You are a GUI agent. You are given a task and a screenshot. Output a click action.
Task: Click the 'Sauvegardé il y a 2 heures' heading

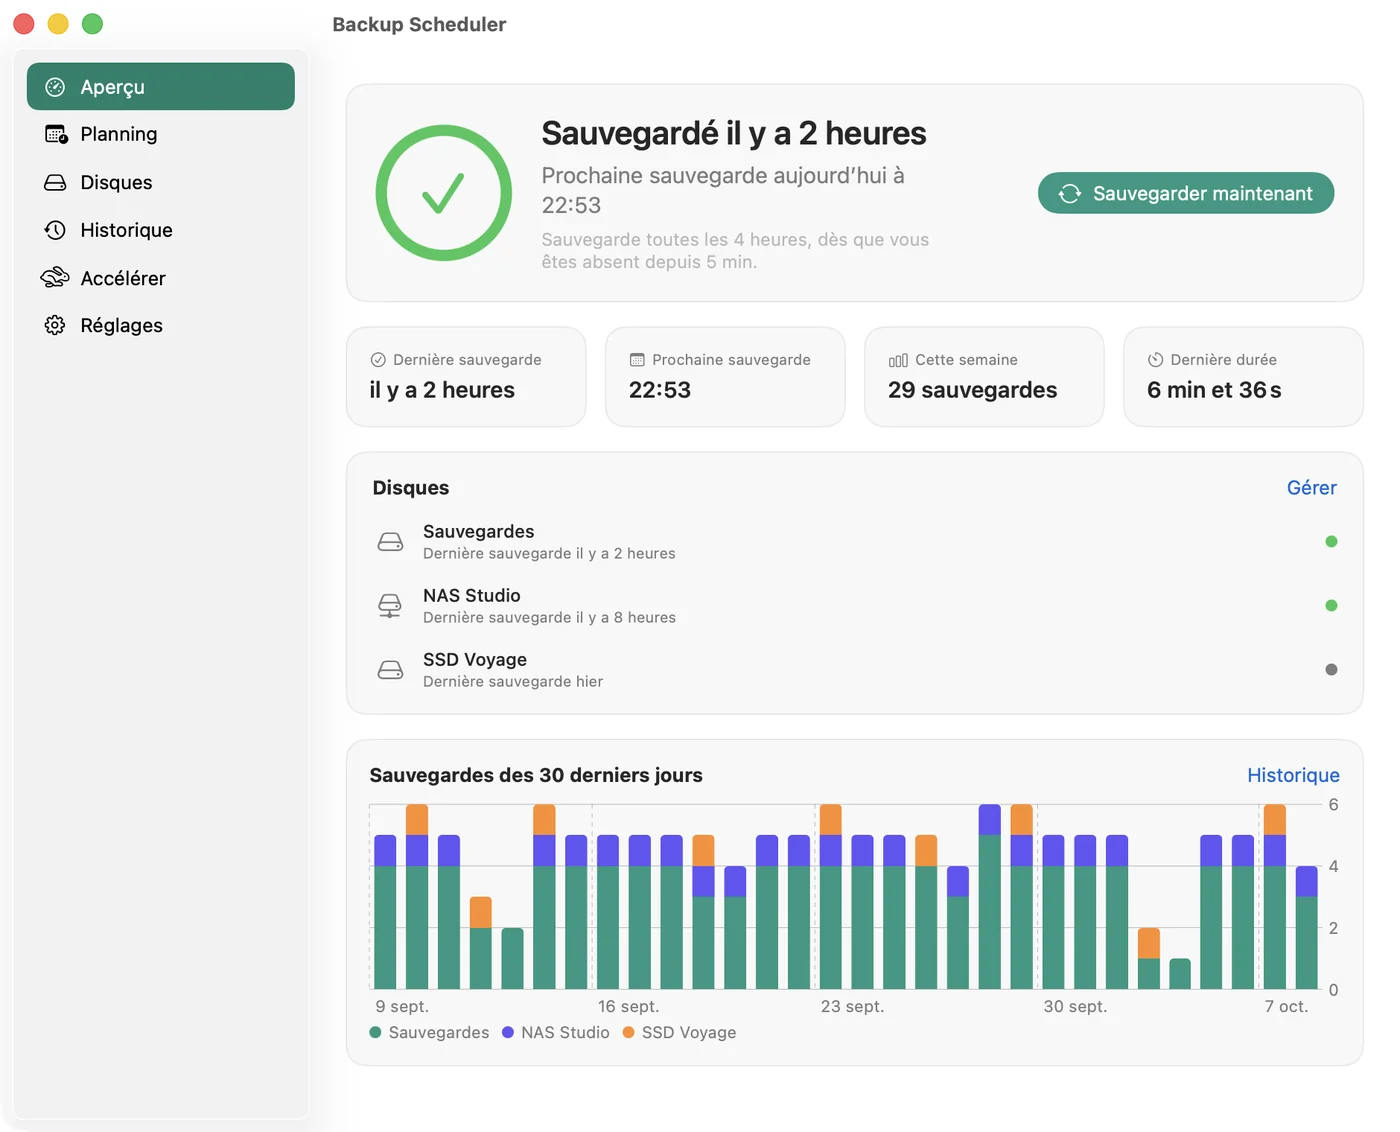click(x=734, y=133)
